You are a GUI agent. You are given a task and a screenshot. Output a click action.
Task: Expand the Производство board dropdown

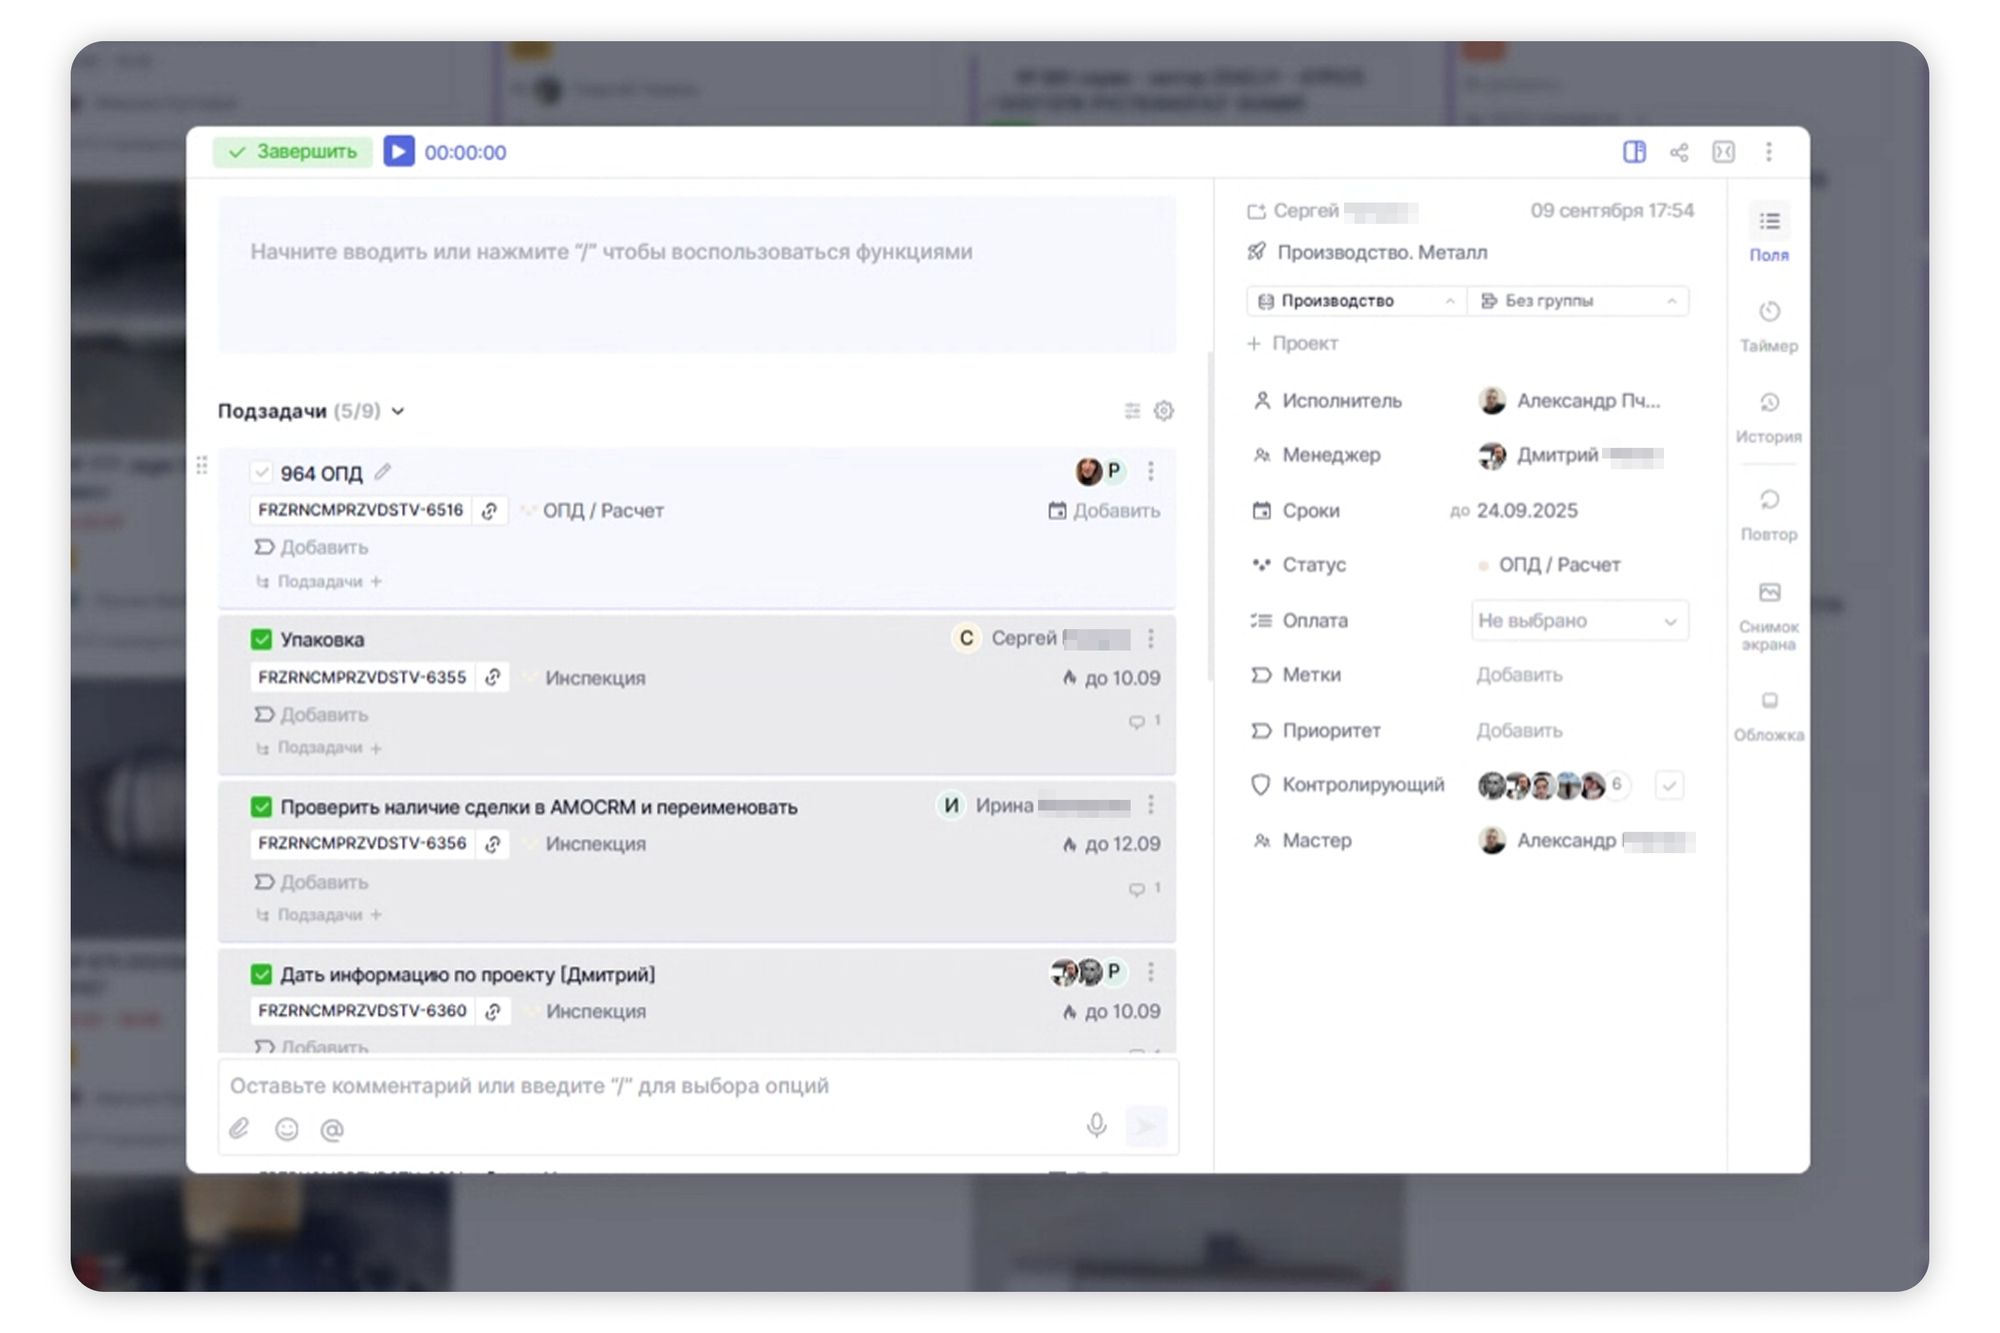[1355, 301]
